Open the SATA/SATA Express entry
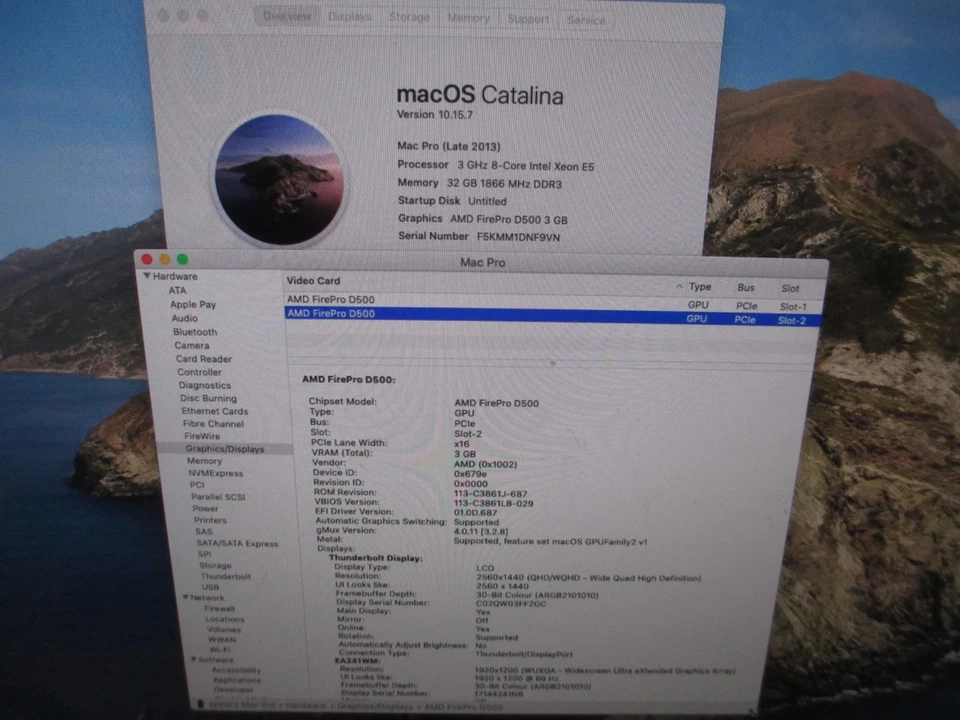This screenshot has width=960, height=720. 237,543
